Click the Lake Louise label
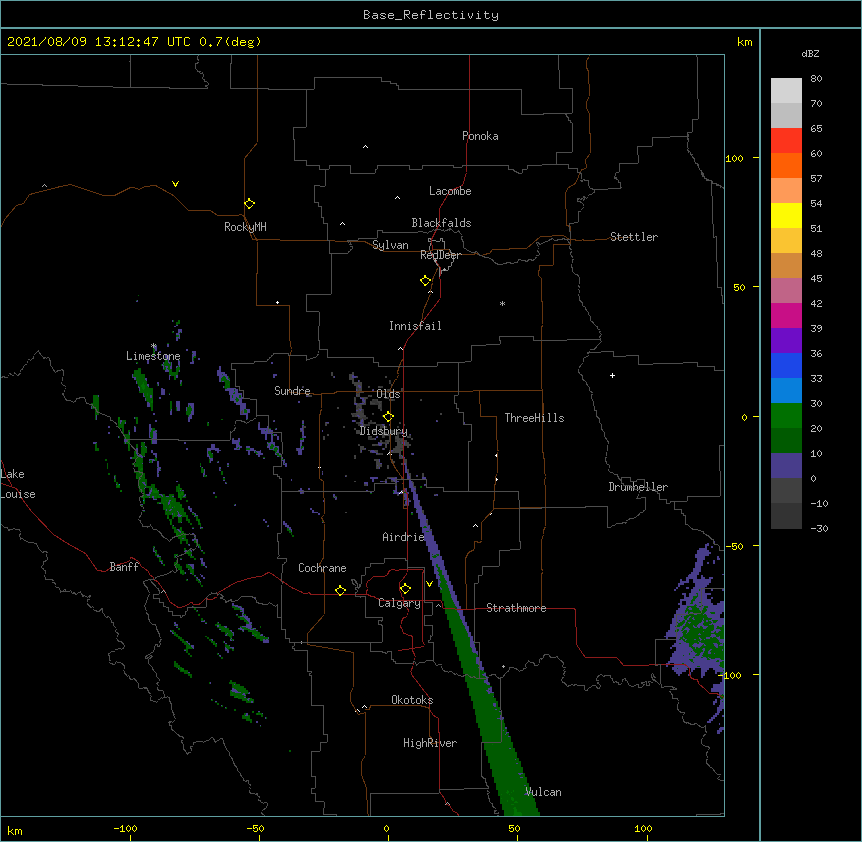862x842 pixels. 18,484
